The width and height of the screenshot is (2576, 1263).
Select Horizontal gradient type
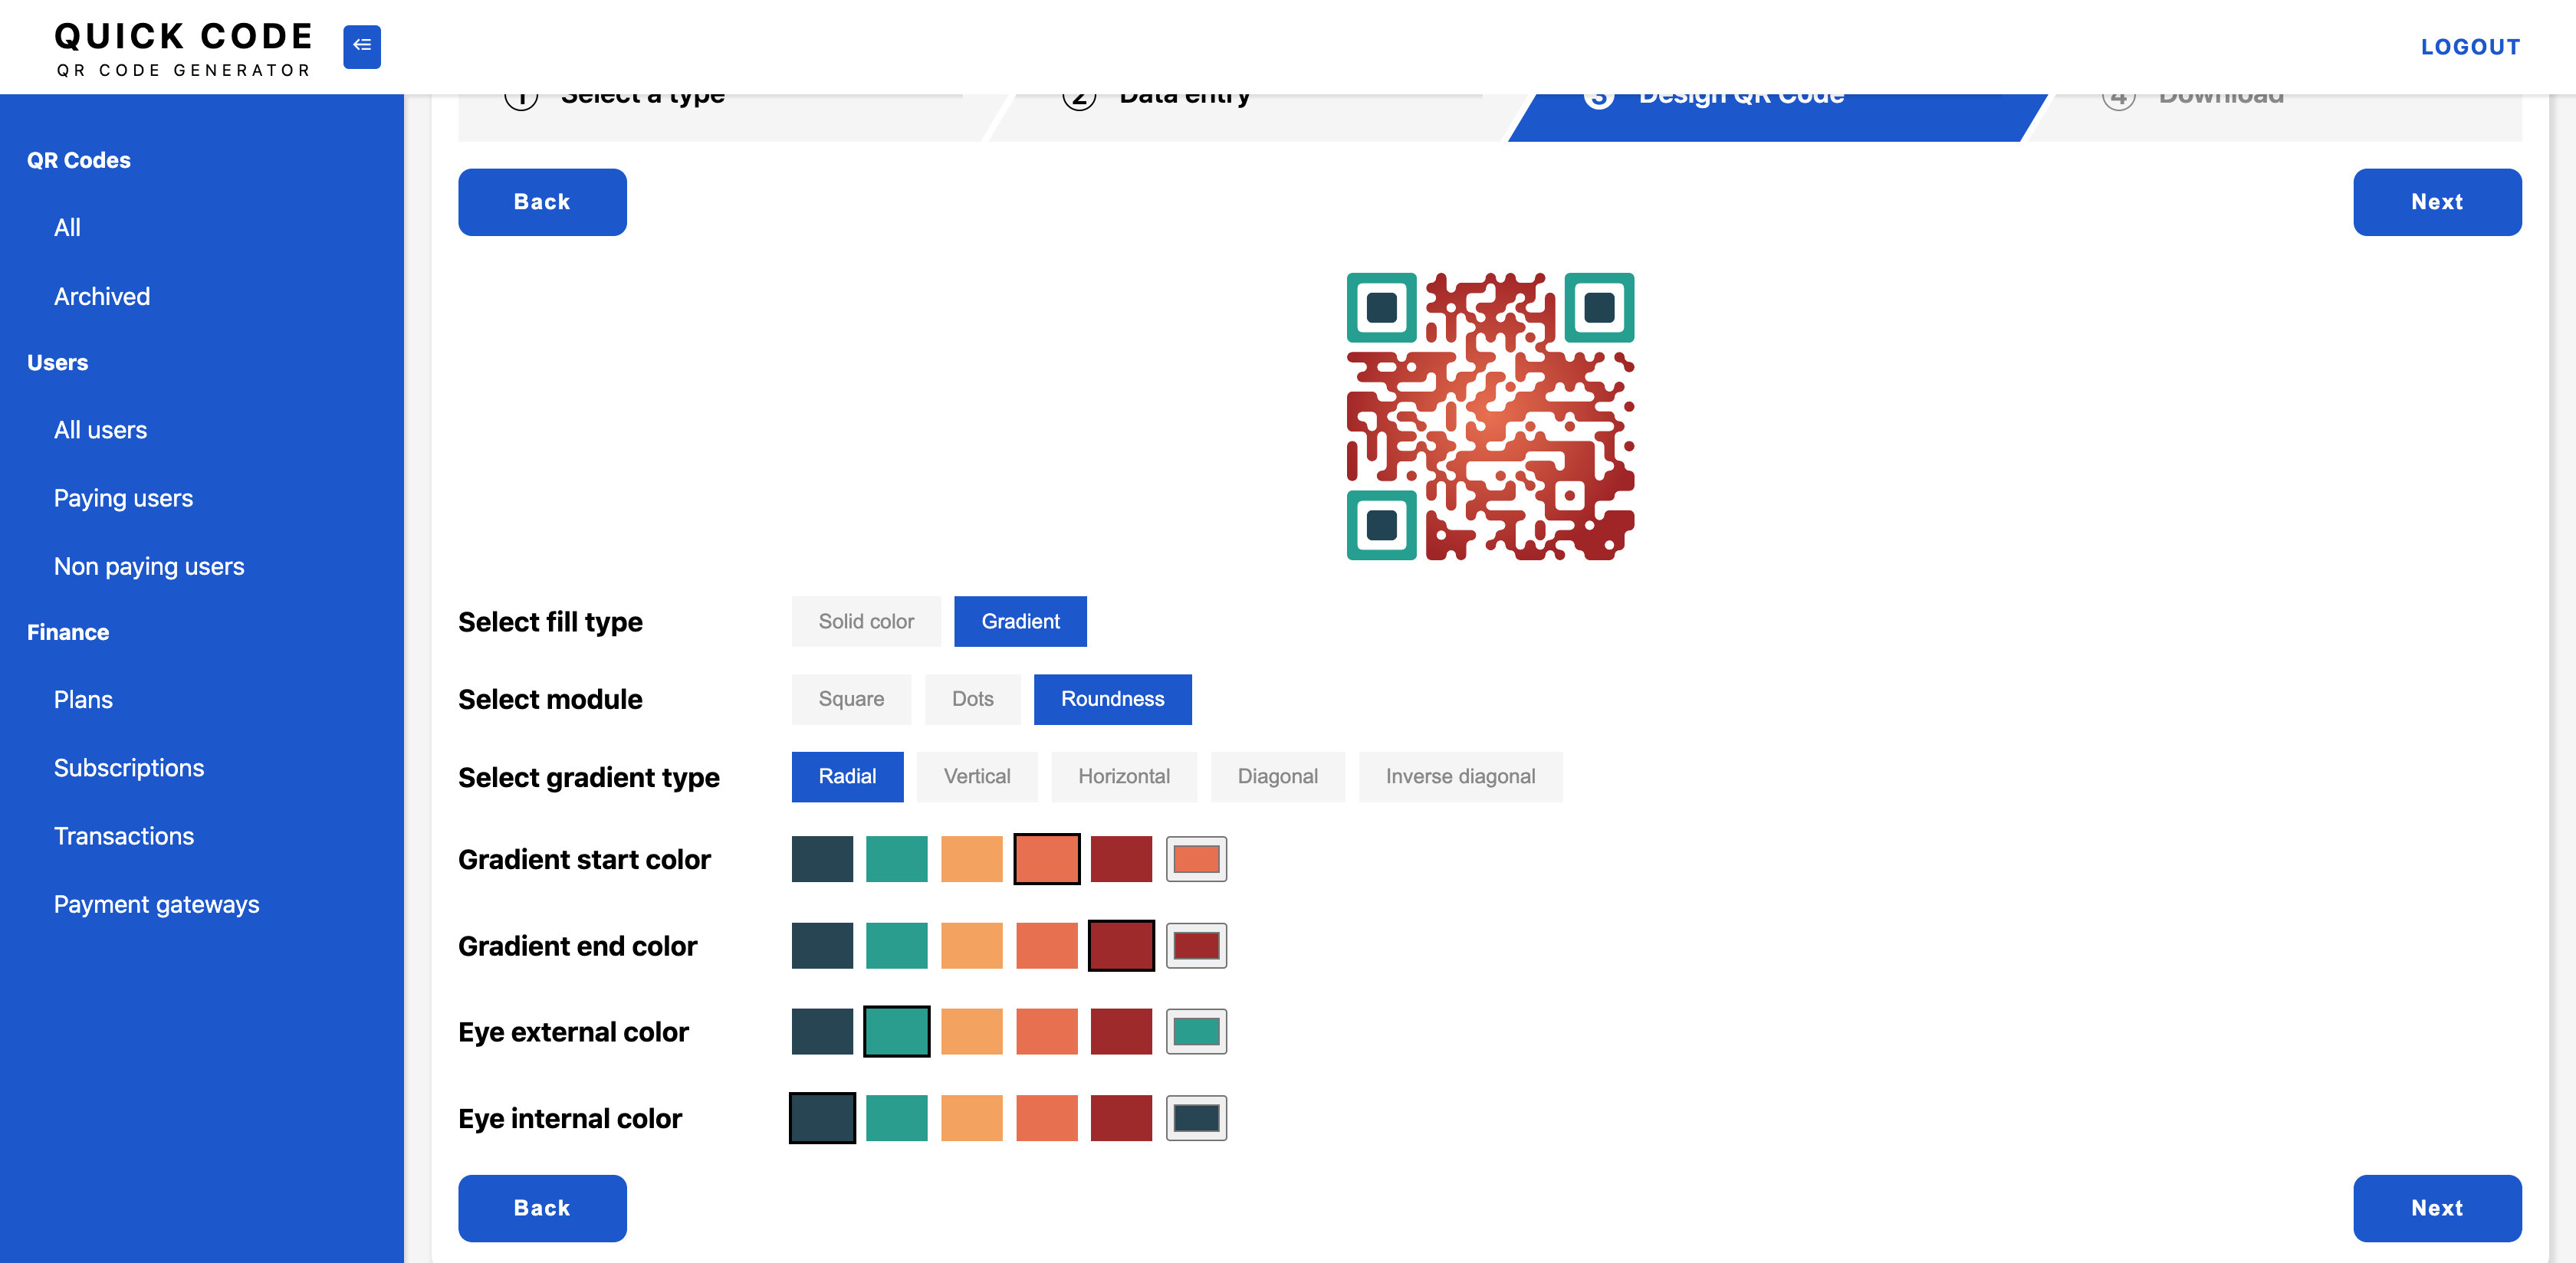click(1123, 777)
